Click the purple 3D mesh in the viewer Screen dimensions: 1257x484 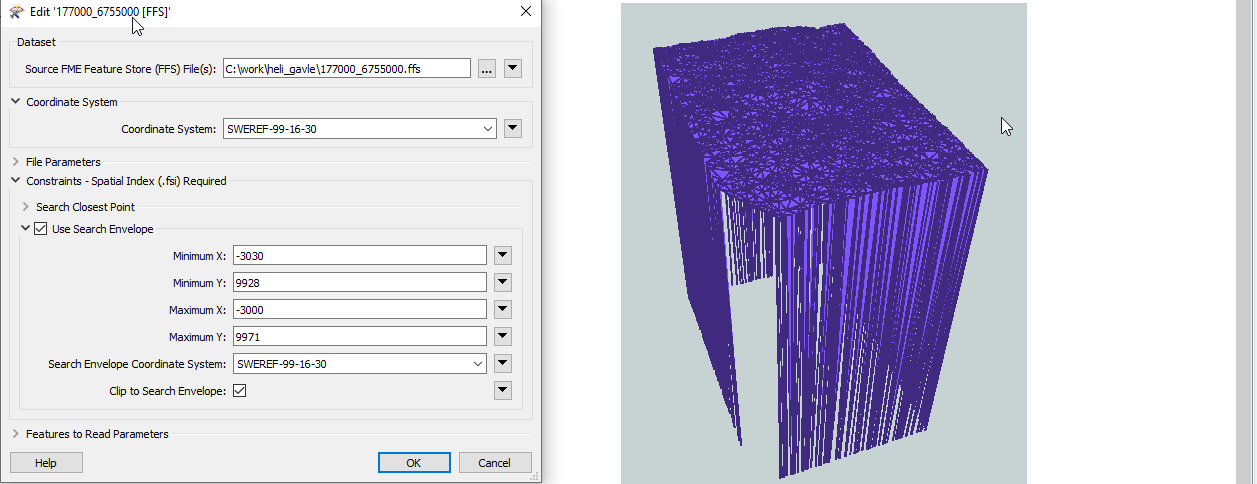coord(820,250)
